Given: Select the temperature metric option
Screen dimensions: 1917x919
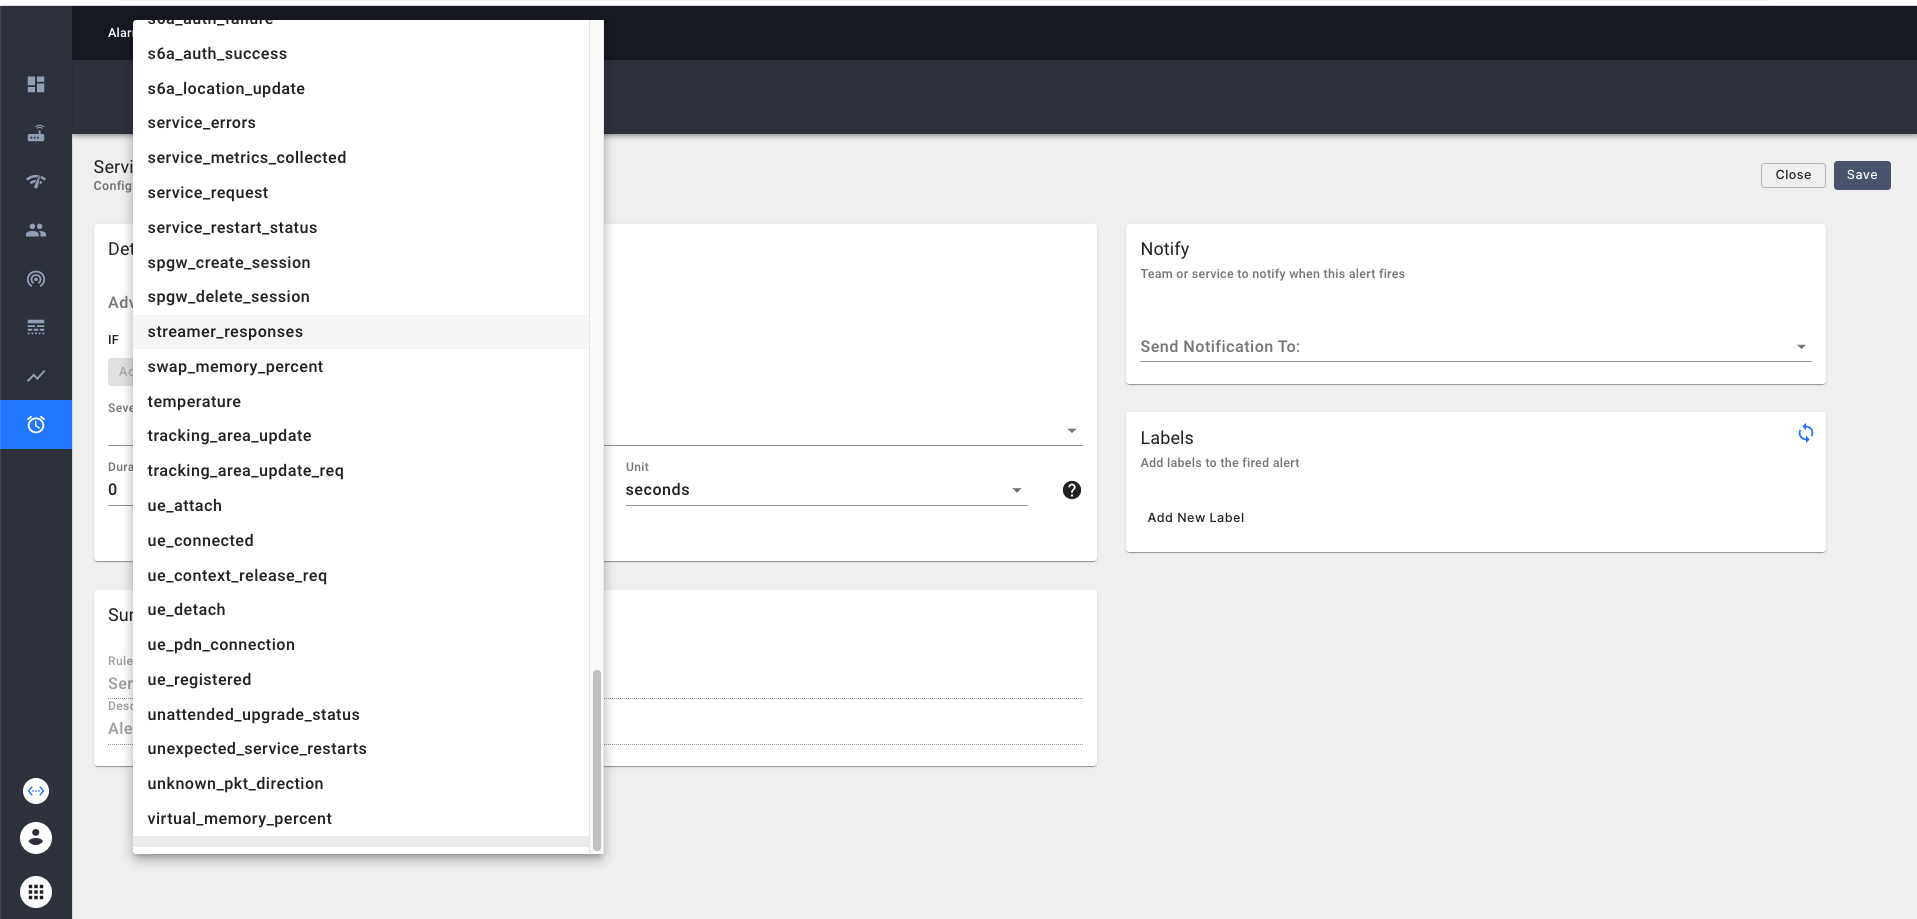Looking at the screenshot, I should (194, 402).
